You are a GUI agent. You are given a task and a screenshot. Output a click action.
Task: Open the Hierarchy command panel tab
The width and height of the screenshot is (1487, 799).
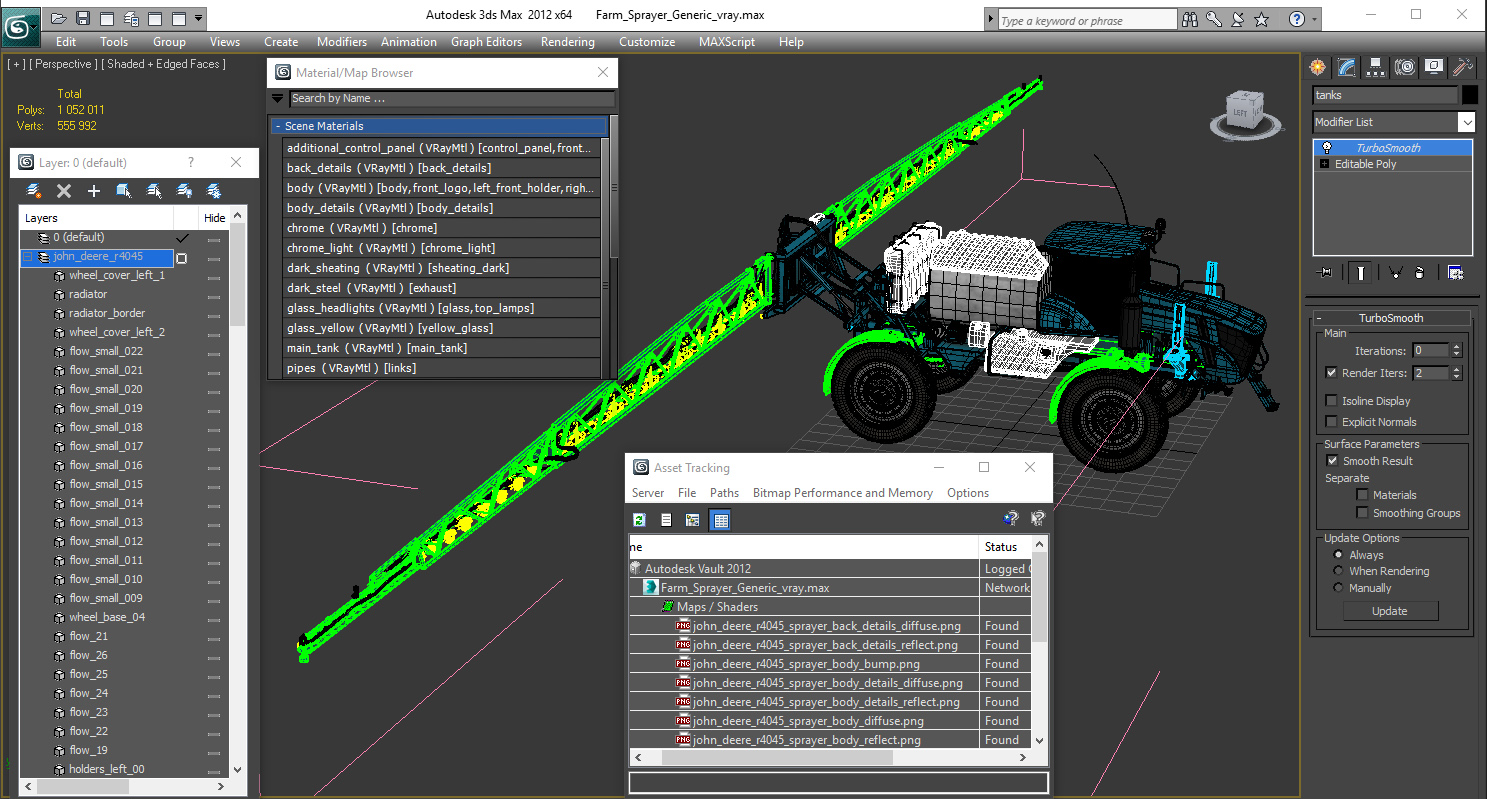[x=1375, y=67]
